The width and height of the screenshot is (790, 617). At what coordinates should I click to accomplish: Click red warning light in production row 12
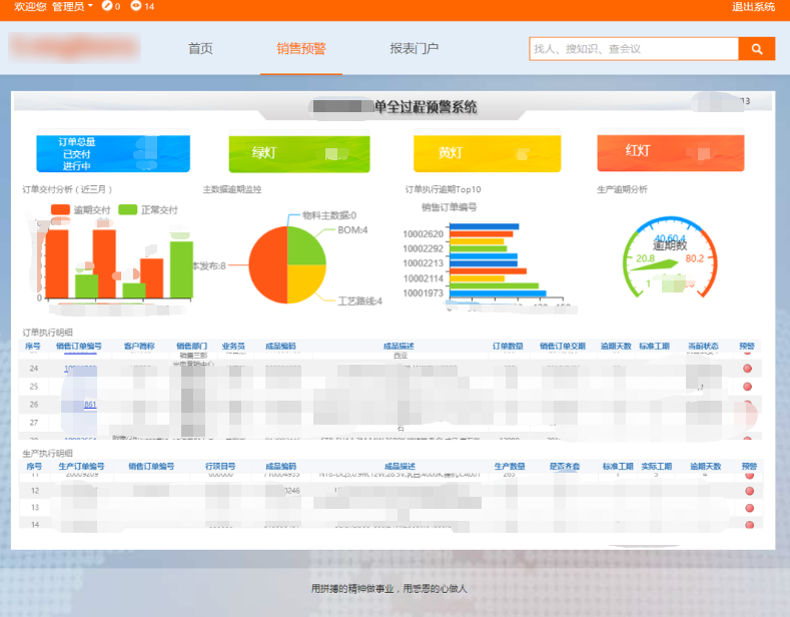750,491
